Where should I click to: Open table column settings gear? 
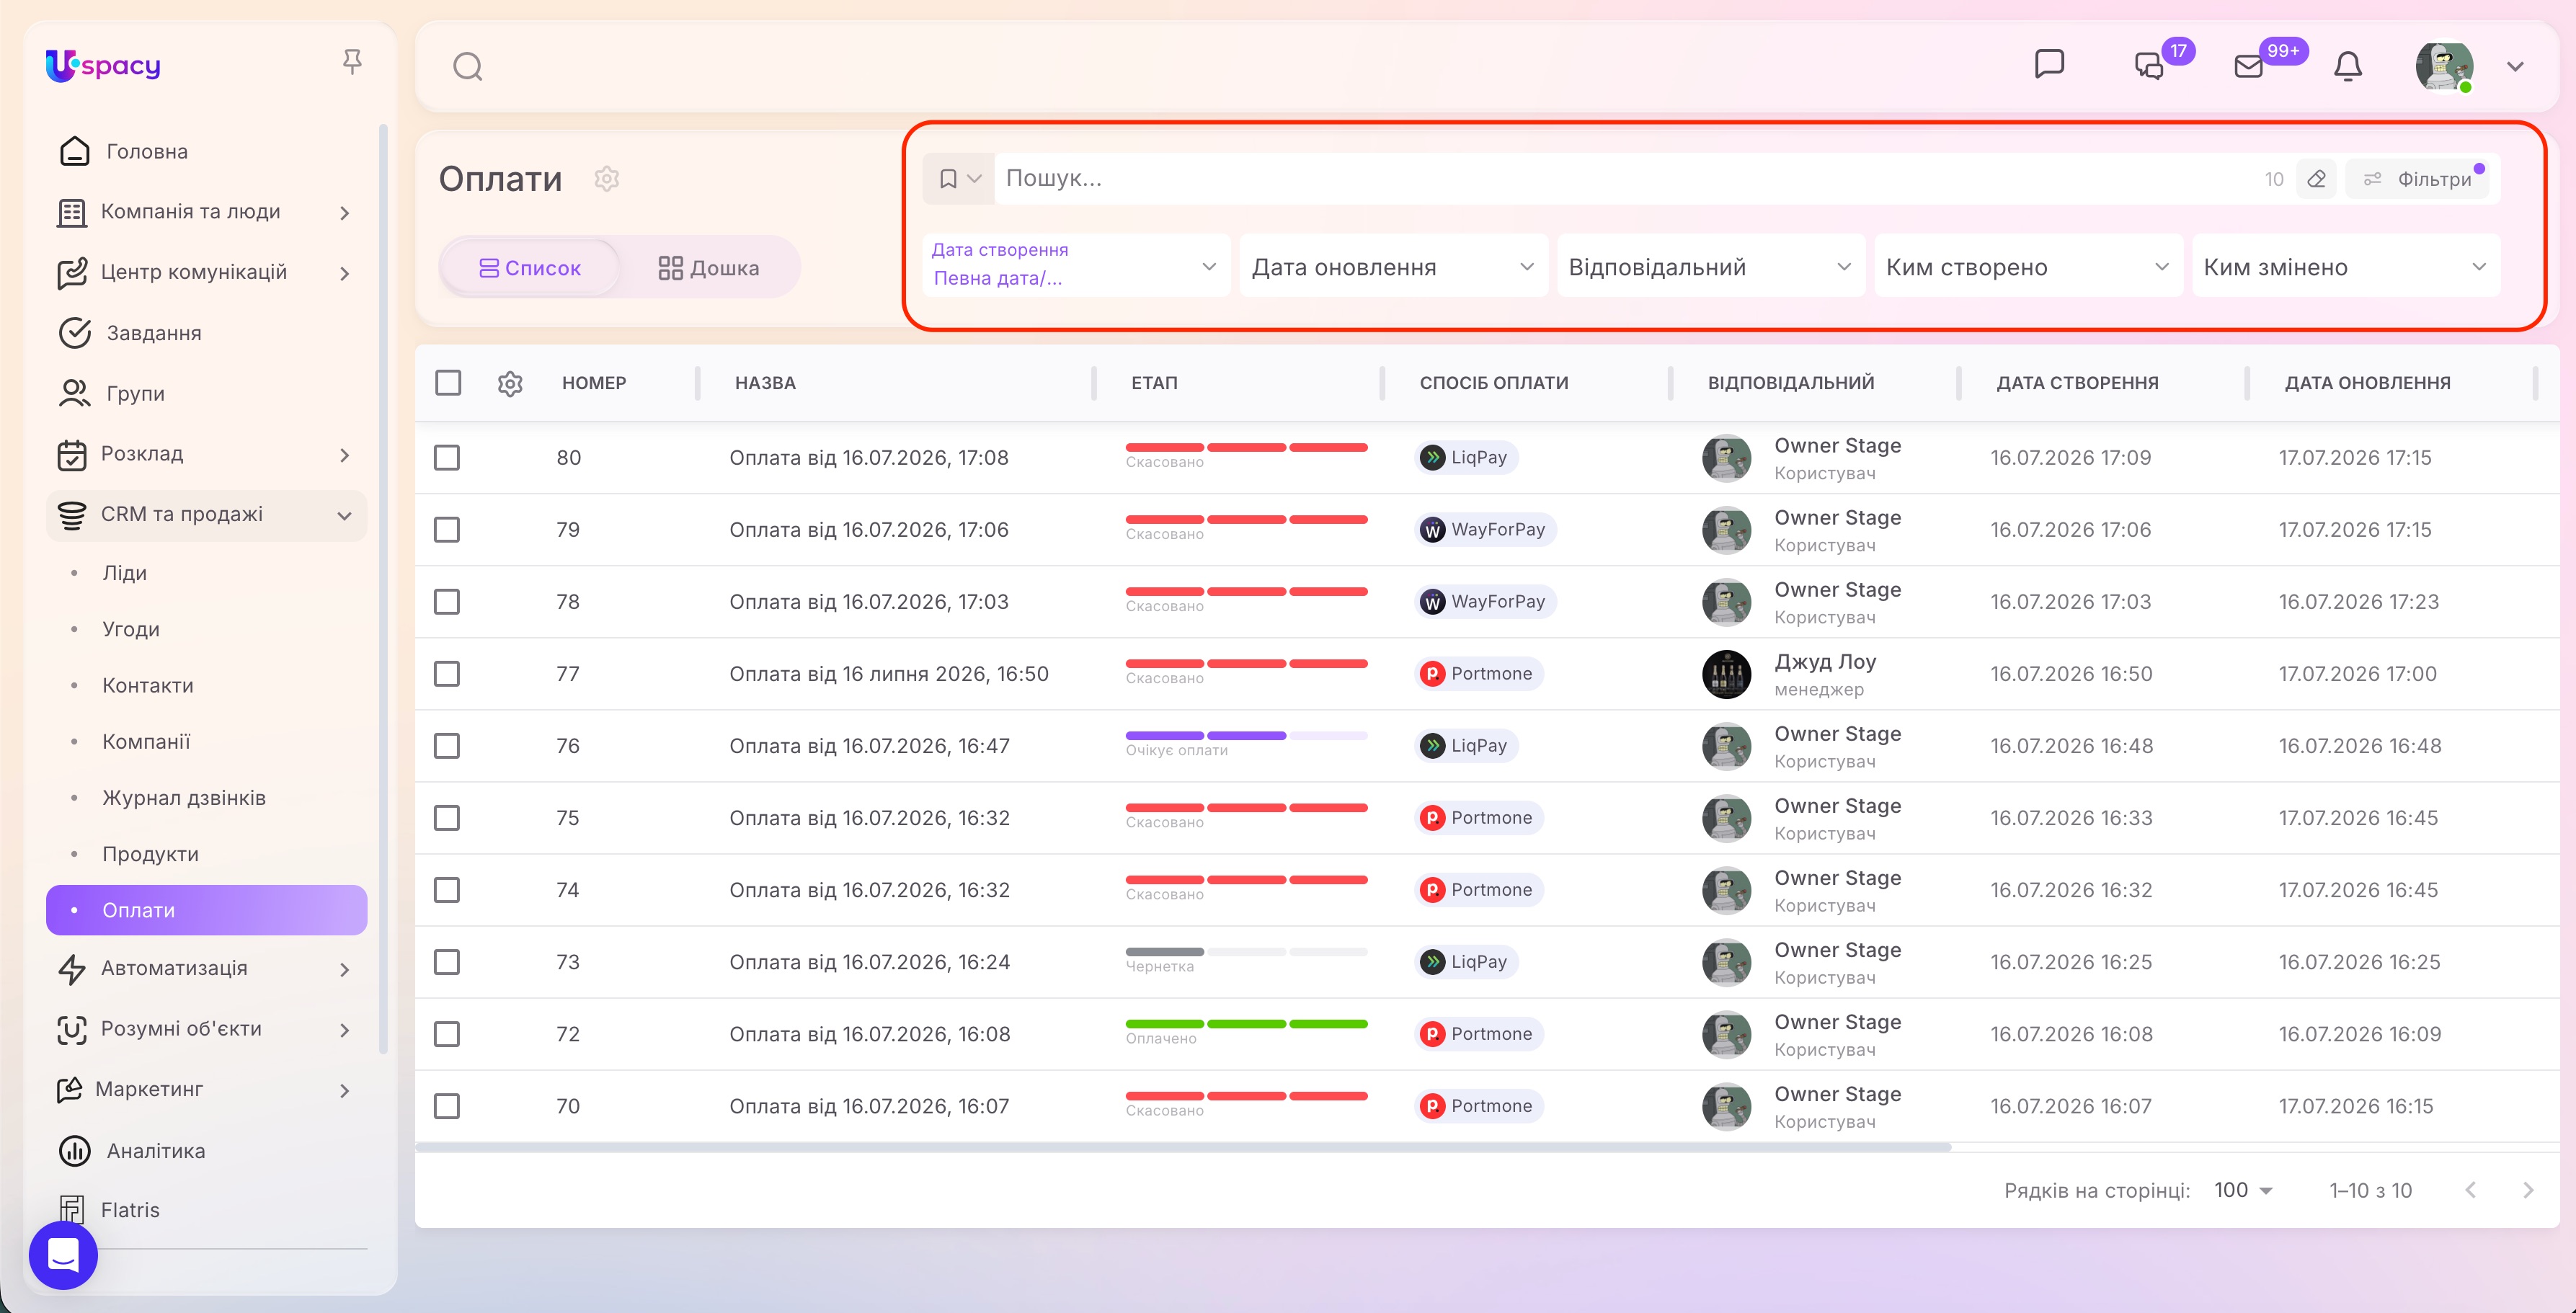pyautogui.click(x=510, y=383)
